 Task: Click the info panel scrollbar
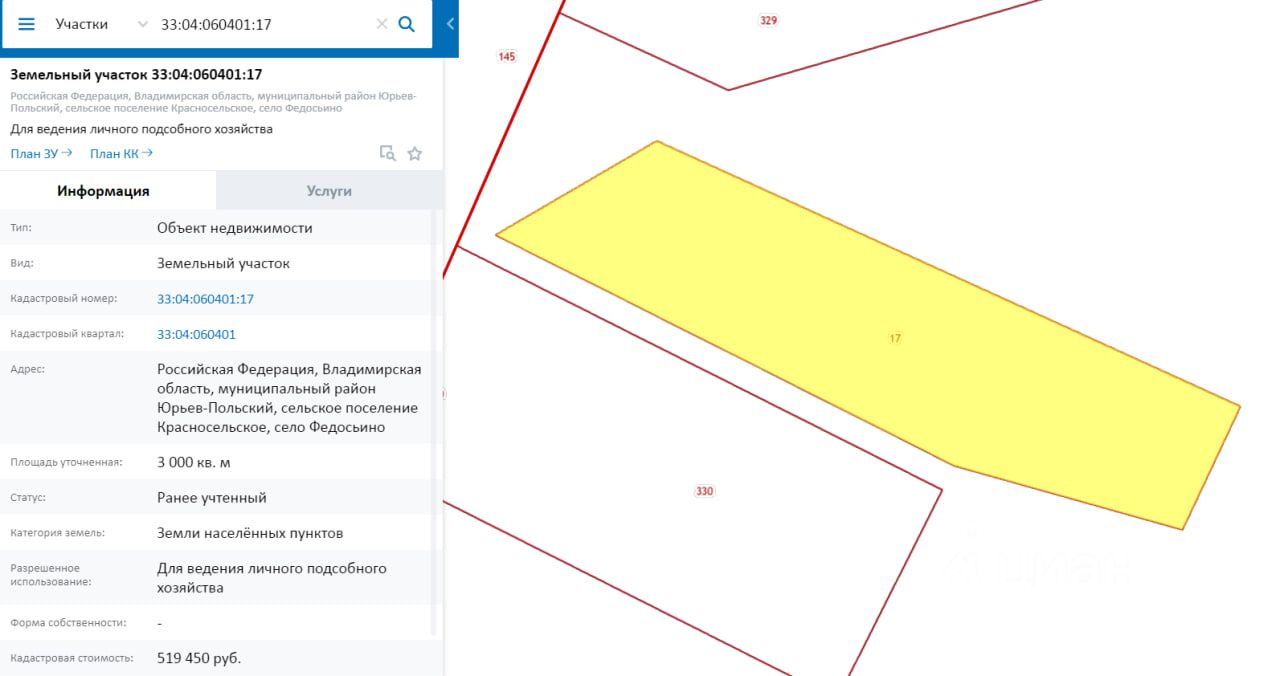tap(434, 420)
